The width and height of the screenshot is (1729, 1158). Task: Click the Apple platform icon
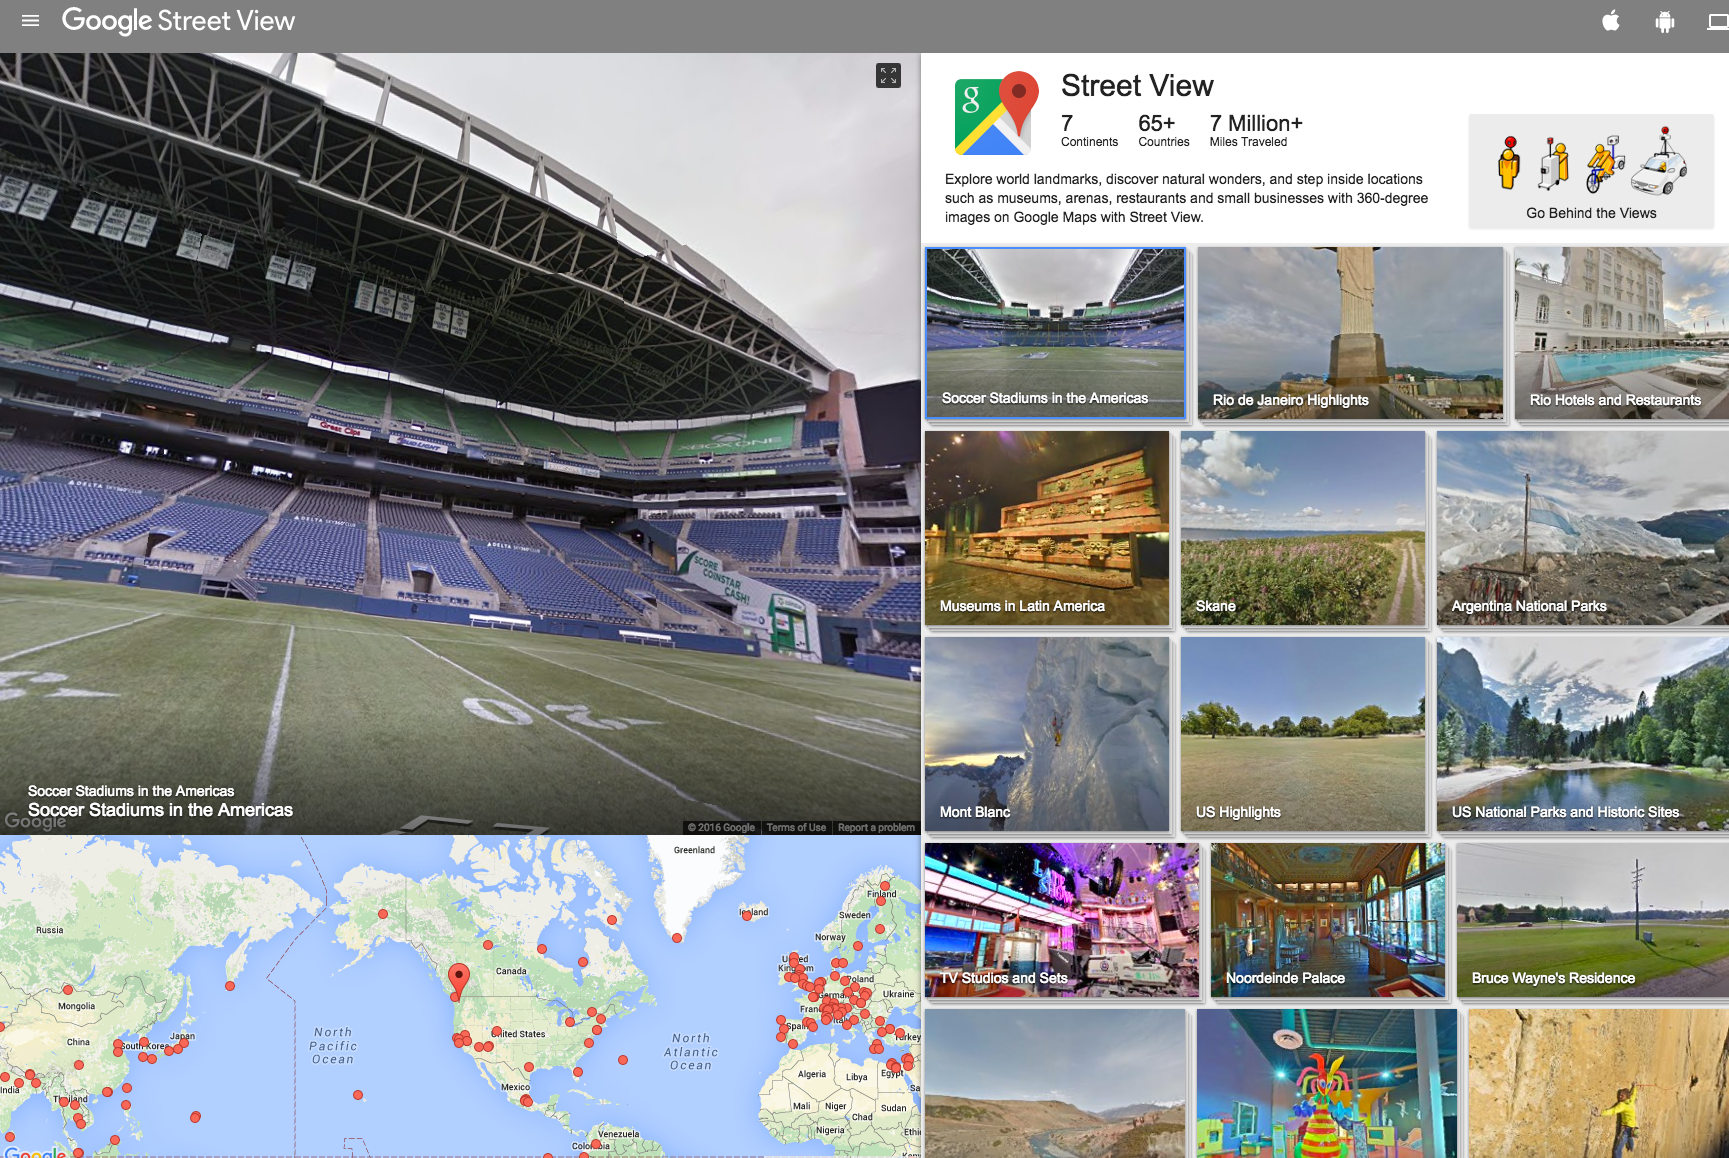(1610, 21)
